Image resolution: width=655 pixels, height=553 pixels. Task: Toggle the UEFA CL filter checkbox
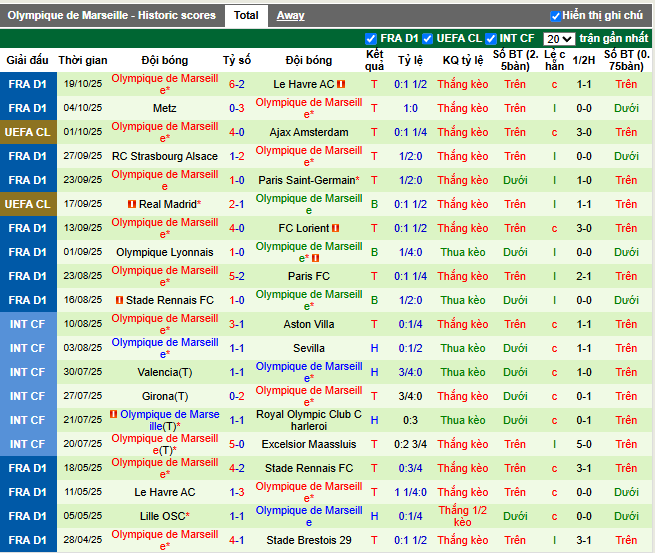428,39
